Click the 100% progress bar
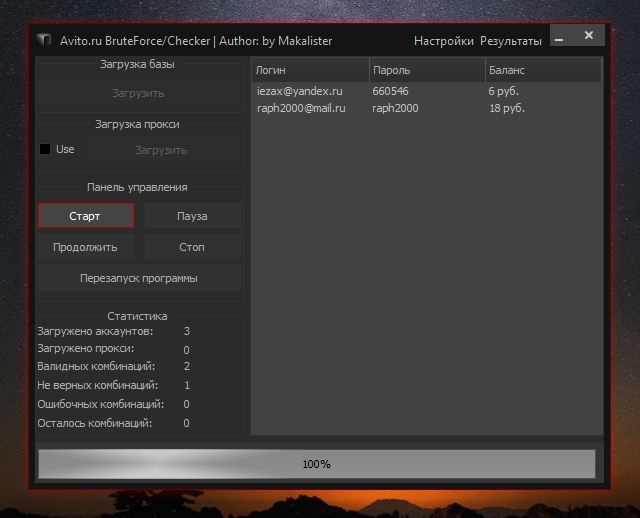Screen dimensions: 640x518 [316, 464]
